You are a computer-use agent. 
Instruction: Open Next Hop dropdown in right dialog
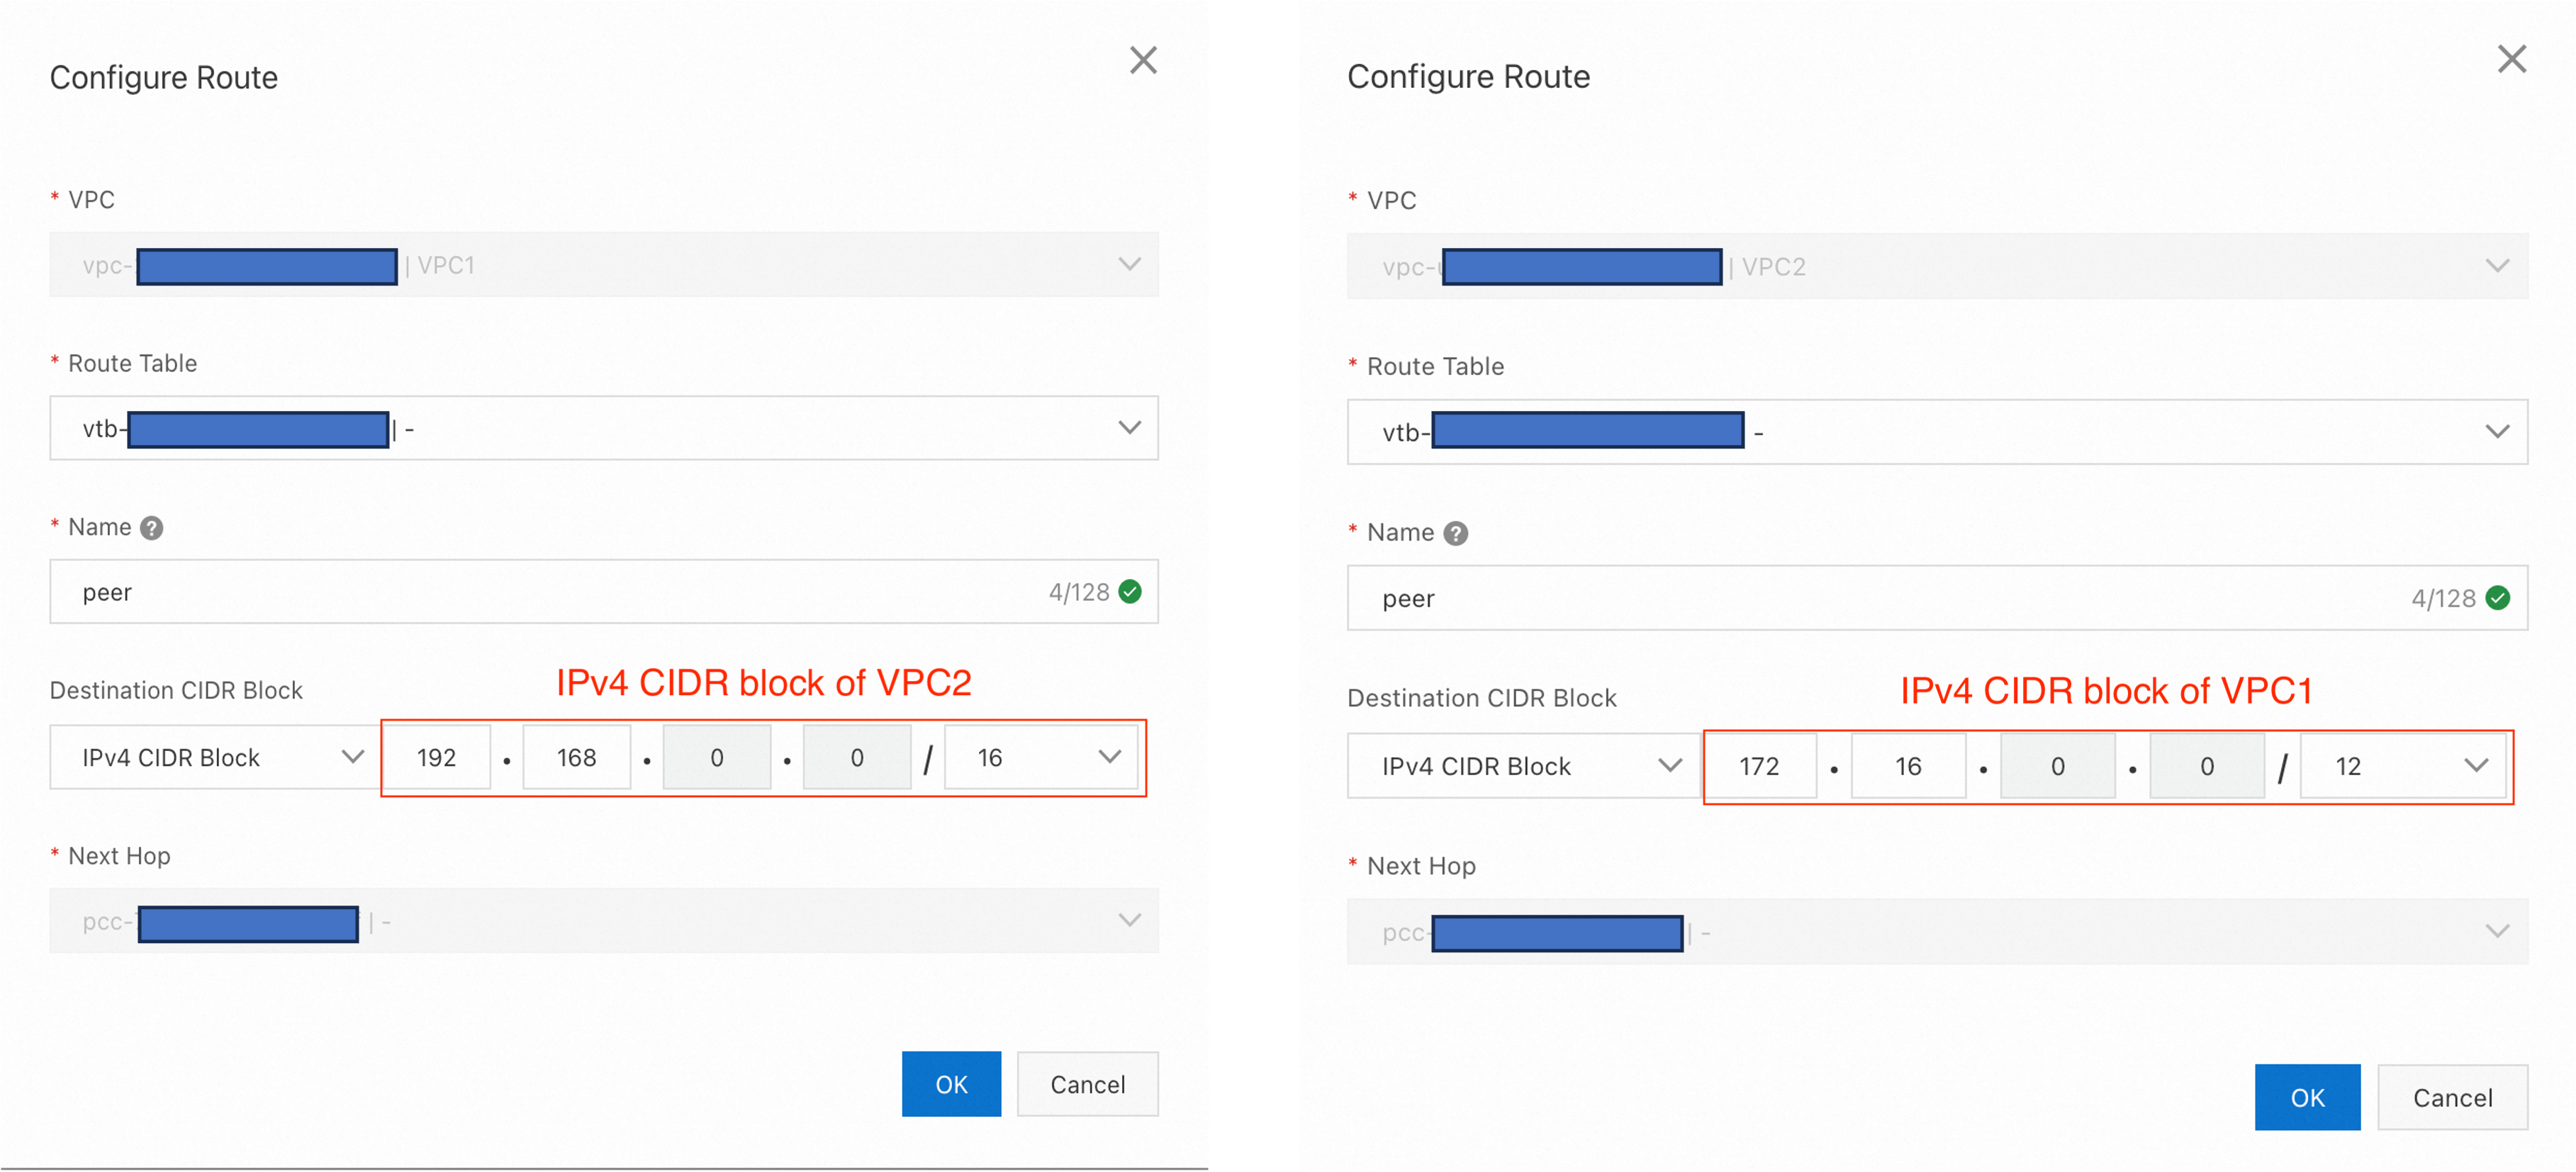tap(1937, 932)
